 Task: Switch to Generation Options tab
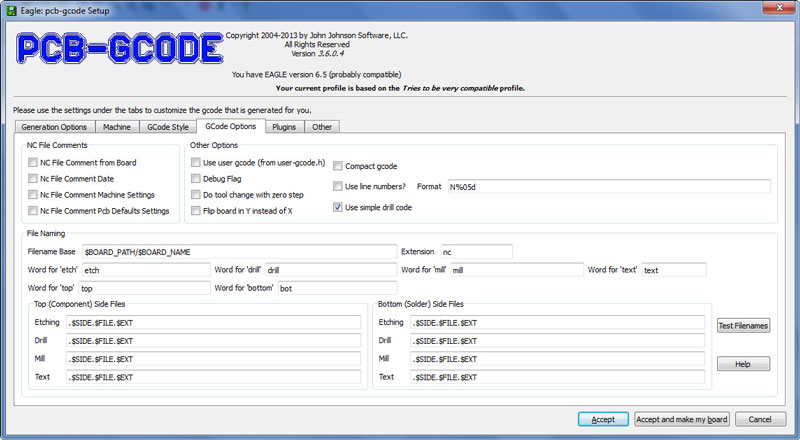[54, 127]
